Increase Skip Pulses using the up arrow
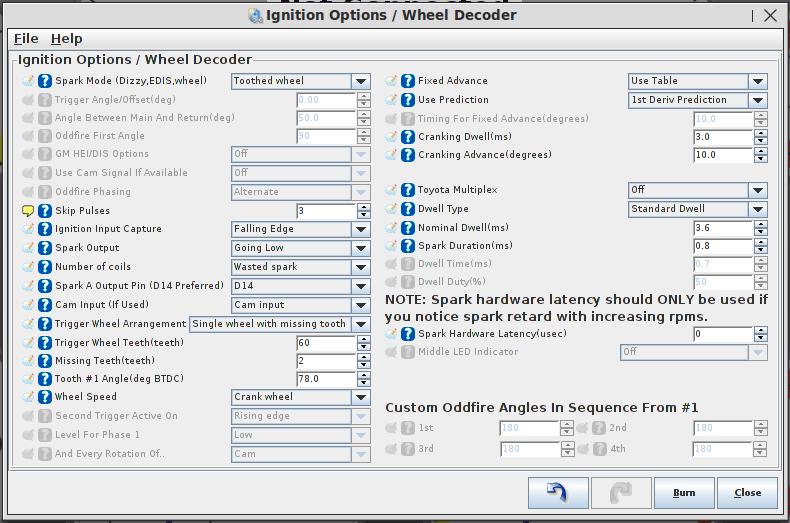This screenshot has width=790, height=523. [x=363, y=207]
